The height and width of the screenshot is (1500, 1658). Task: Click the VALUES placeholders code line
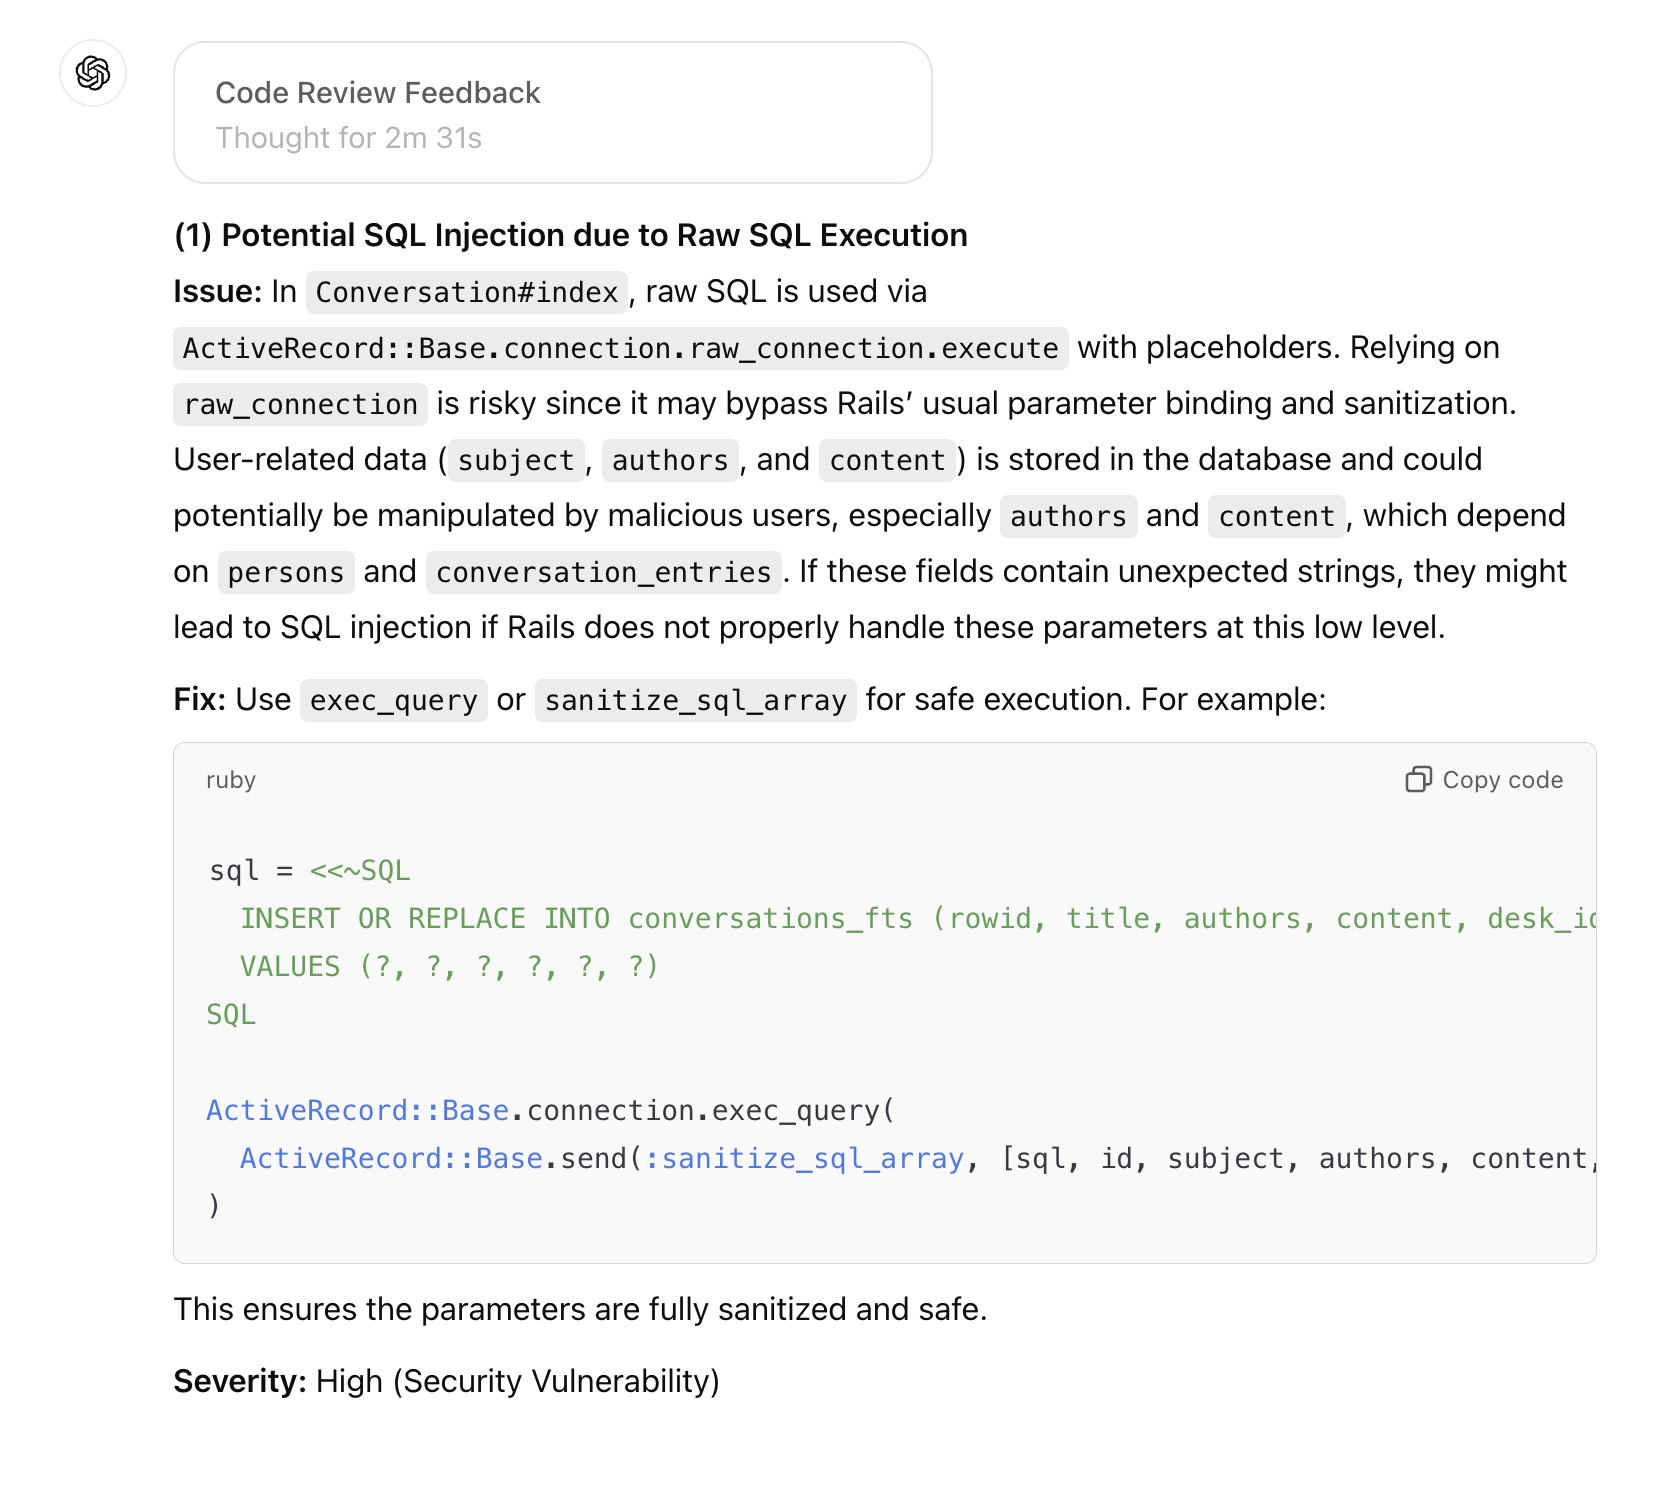449,966
